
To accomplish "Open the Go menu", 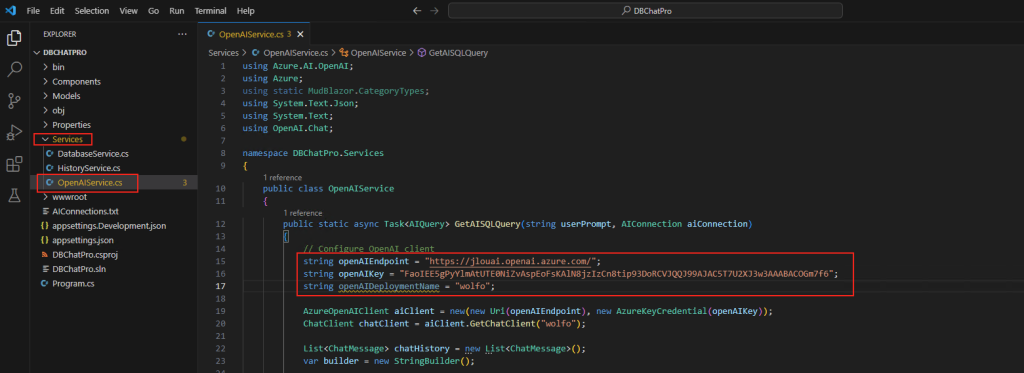I will click(153, 11).
